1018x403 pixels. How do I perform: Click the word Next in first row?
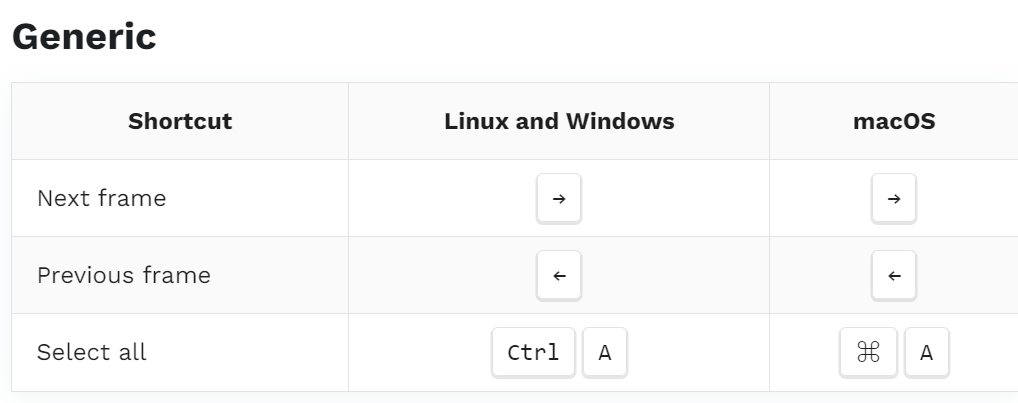tap(62, 198)
